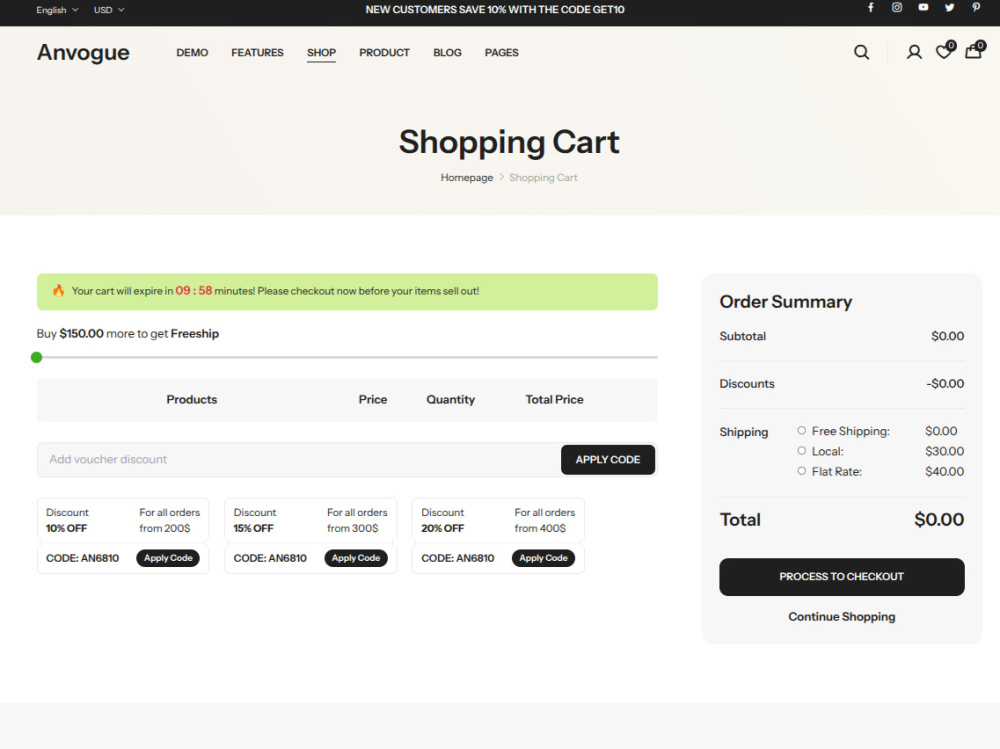Open the Twitter social icon
Screen dimensions: 1000x749
[x=950, y=8]
